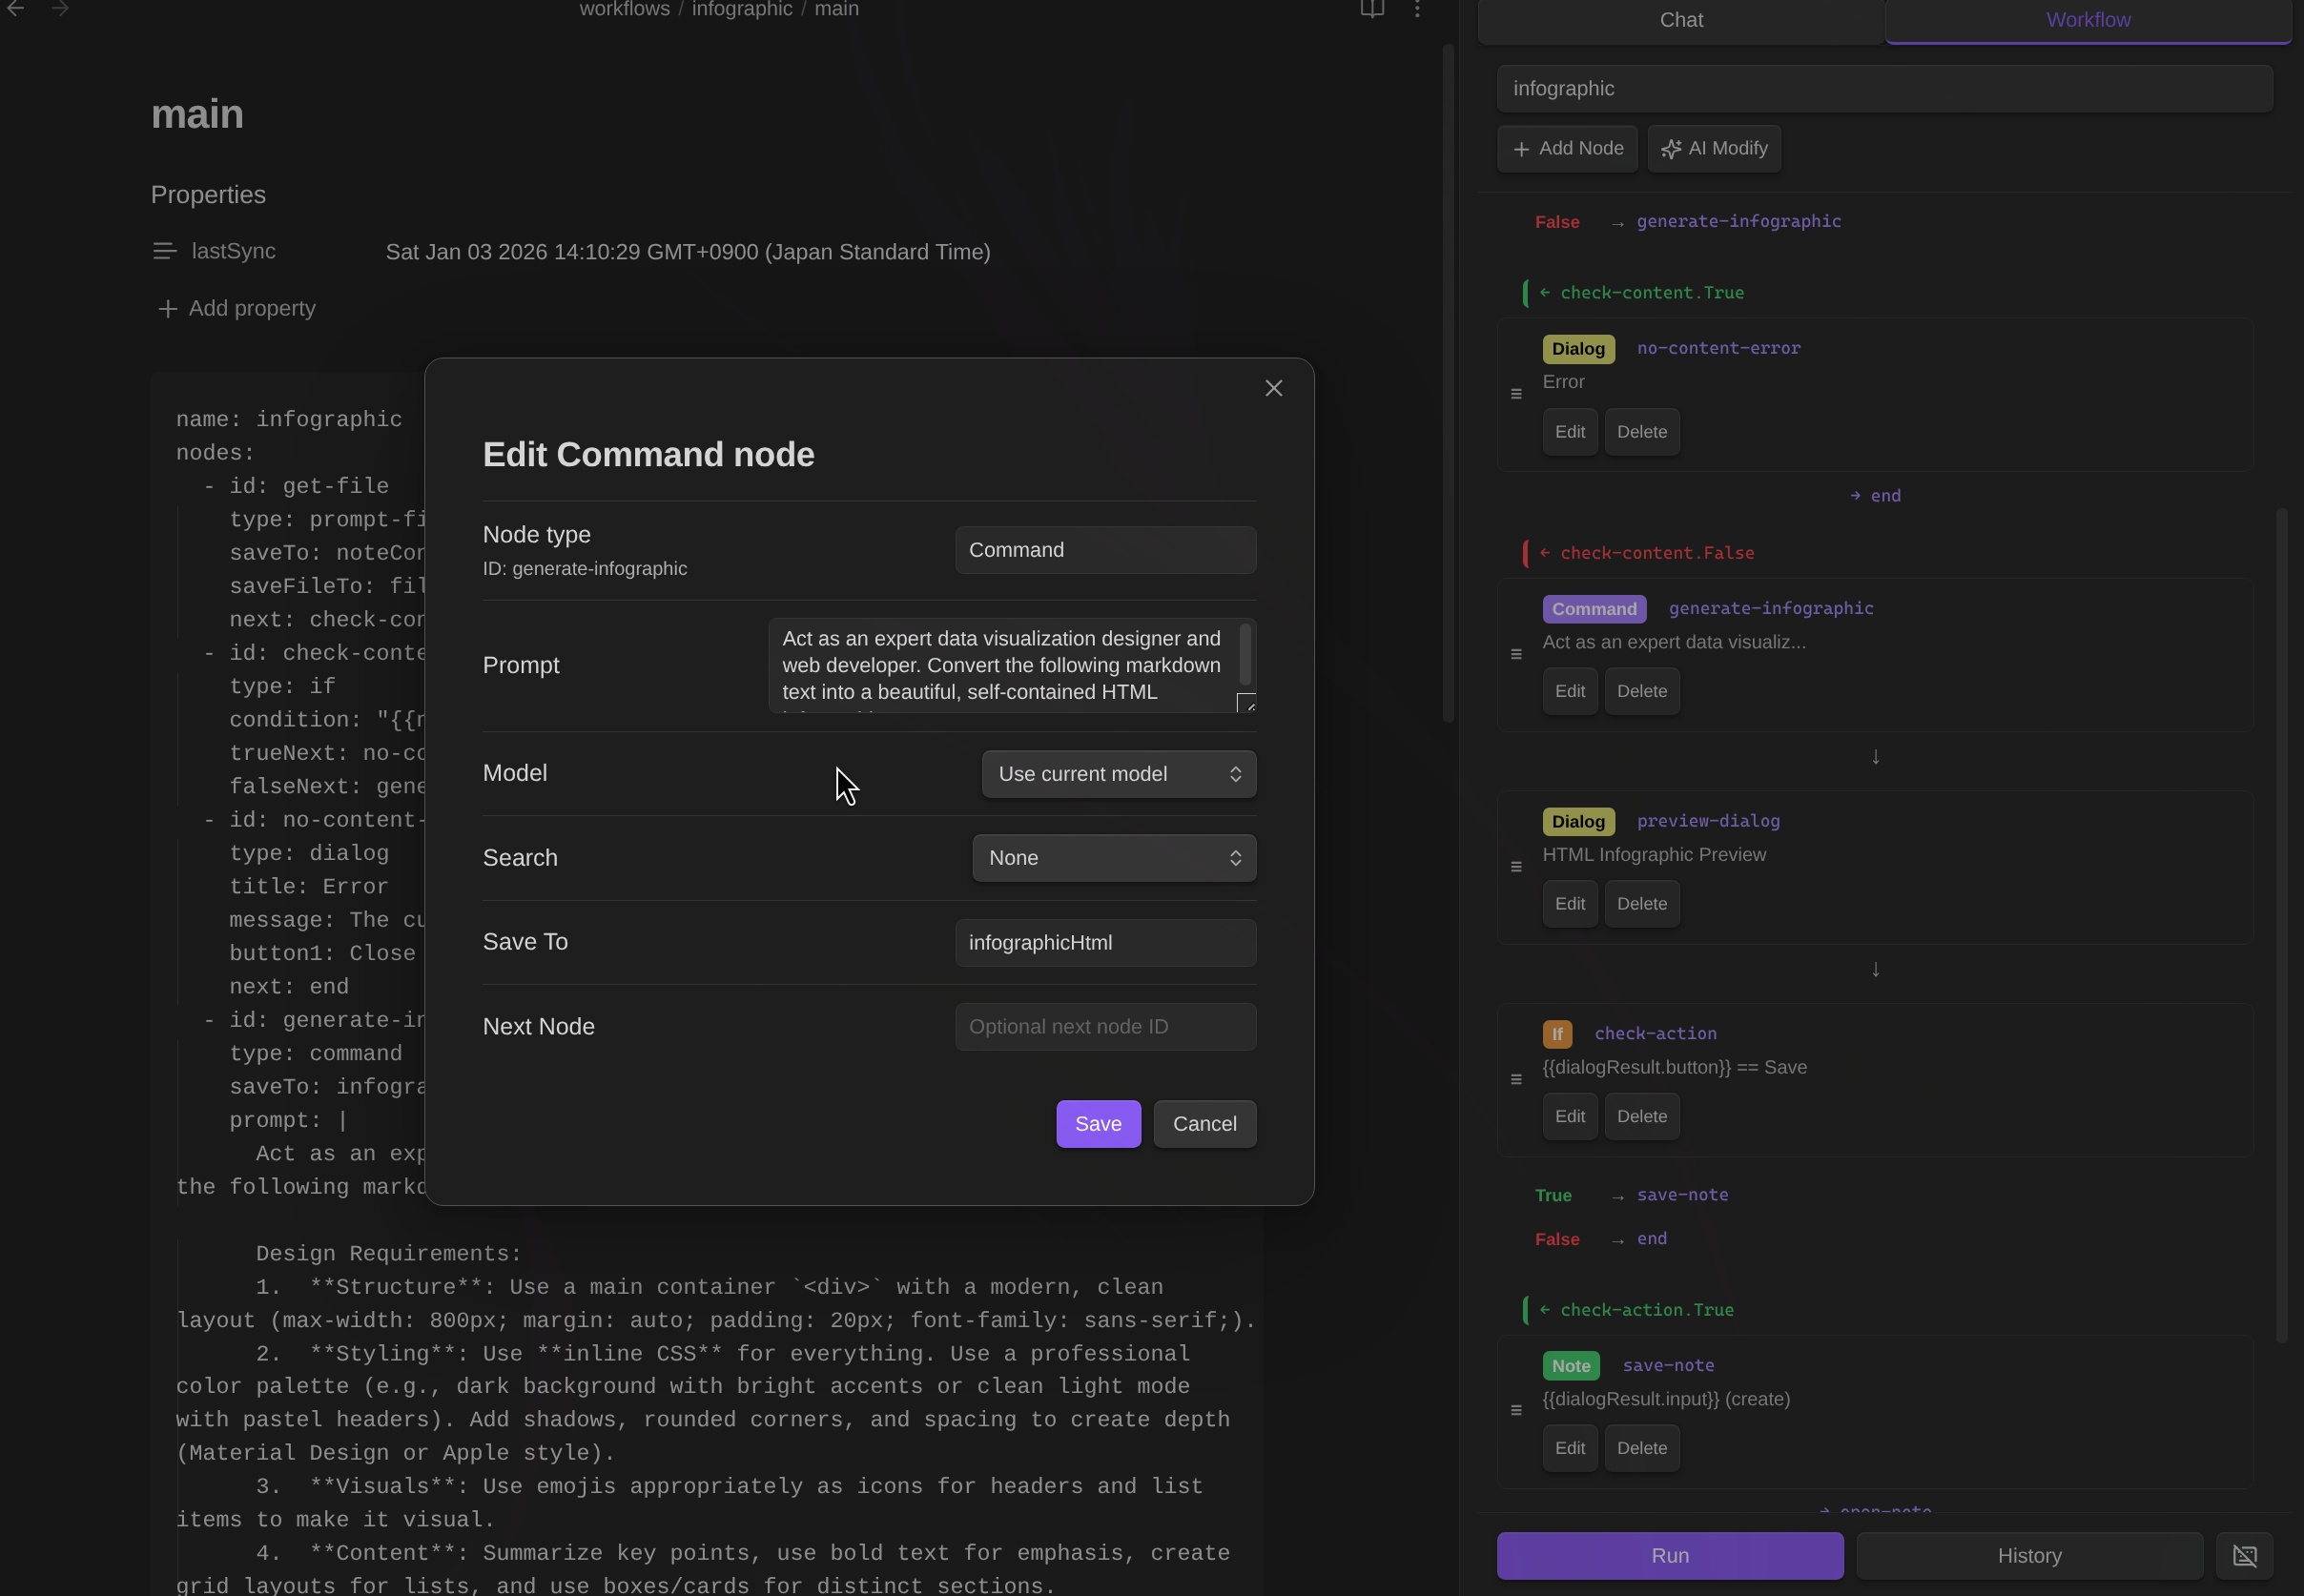Click the Prompt textarea scrollbar
Viewport: 2304px width, 1596px height.
pos(1245,654)
